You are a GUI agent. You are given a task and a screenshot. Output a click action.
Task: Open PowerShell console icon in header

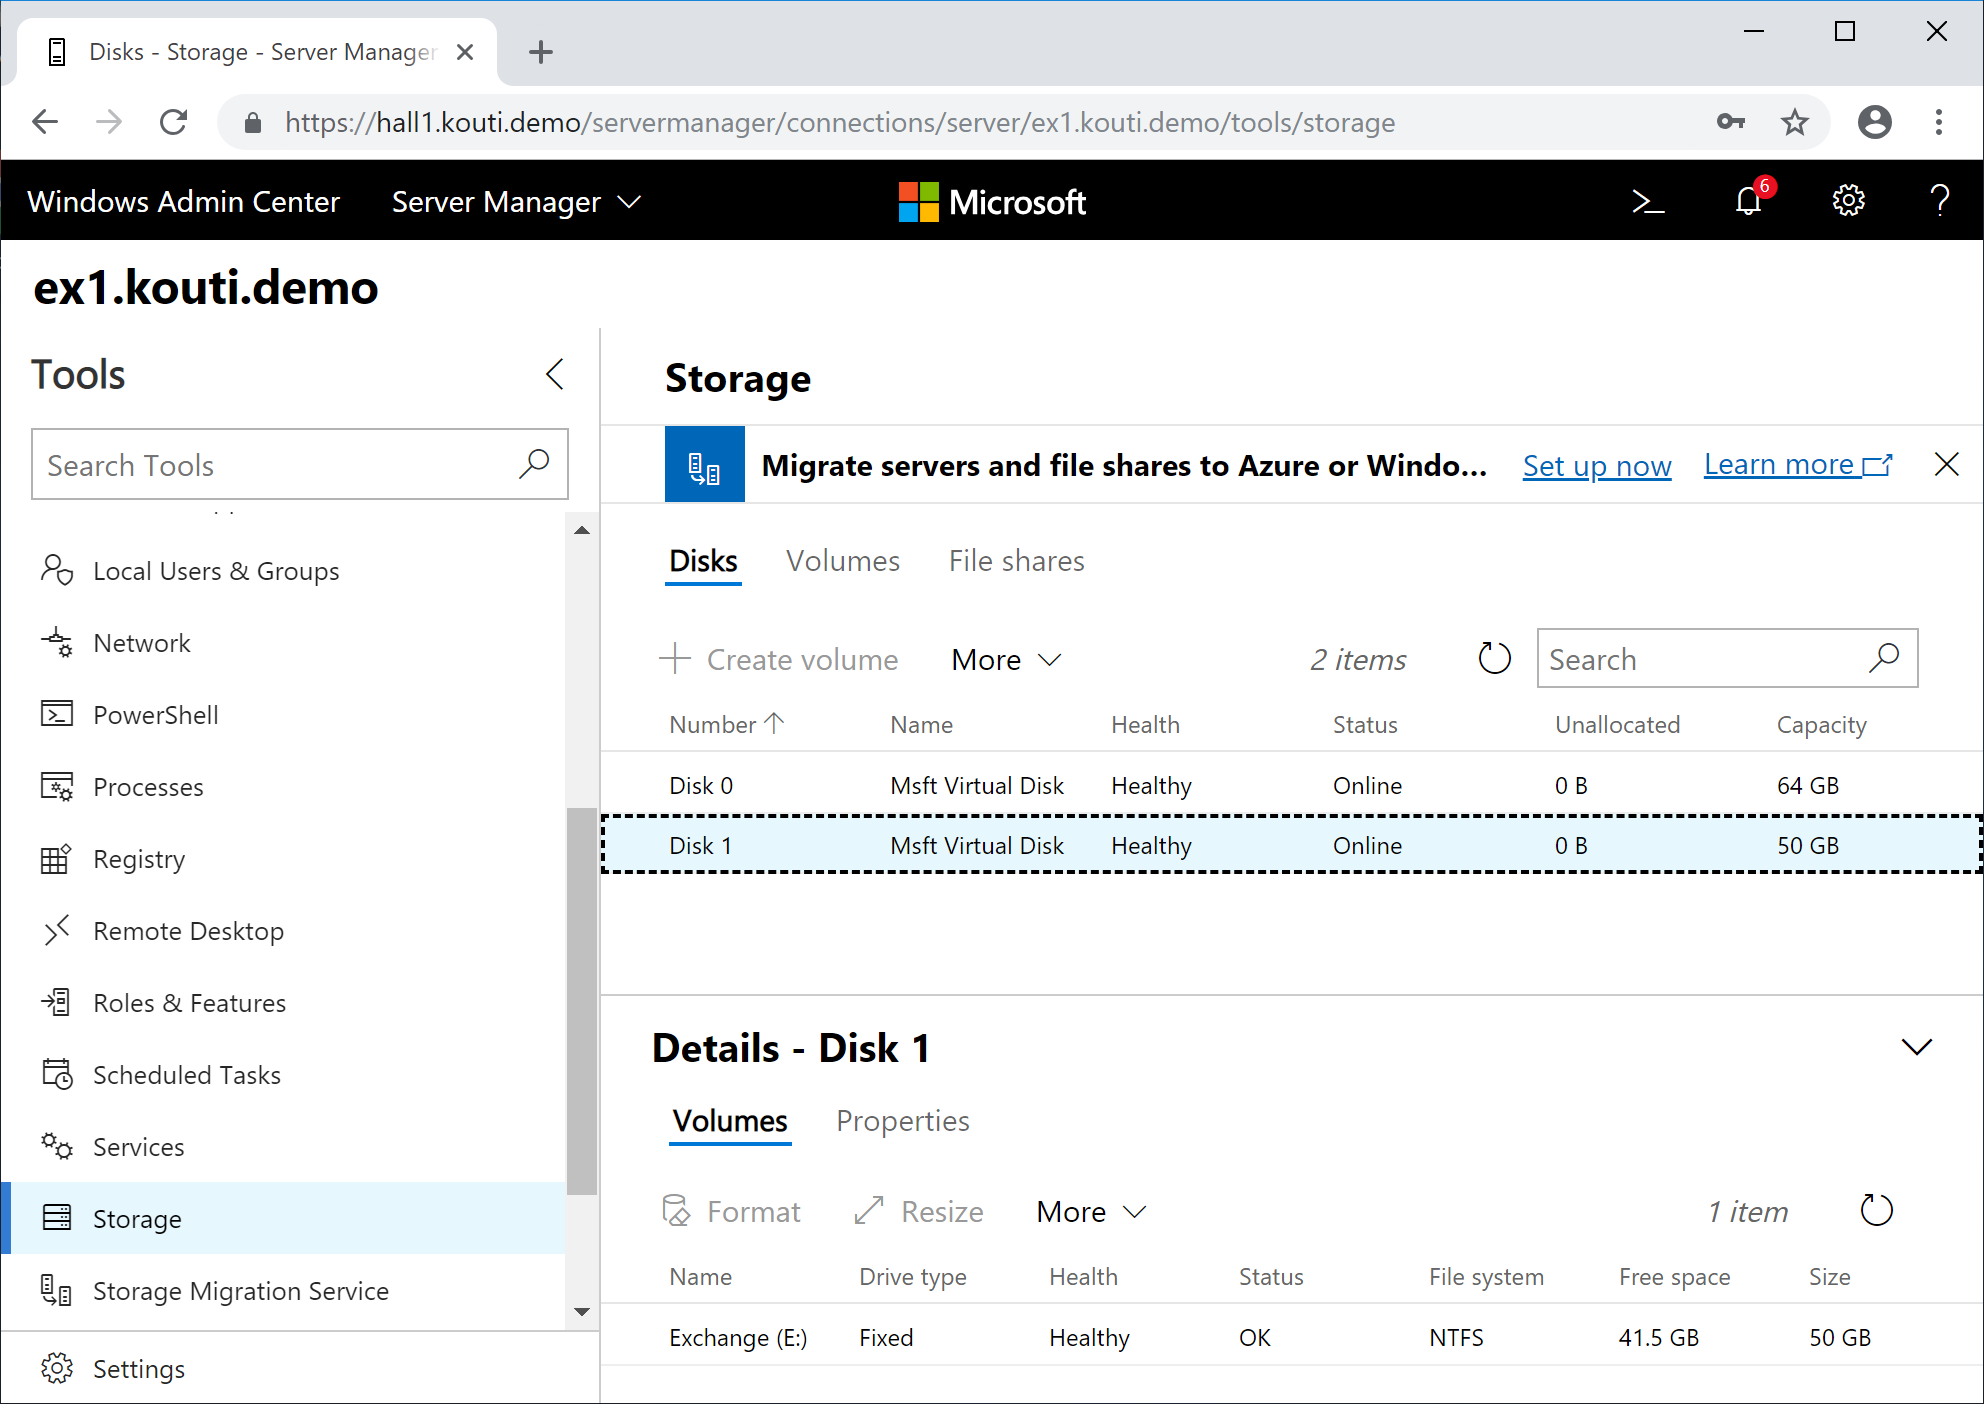pyautogui.click(x=1648, y=202)
